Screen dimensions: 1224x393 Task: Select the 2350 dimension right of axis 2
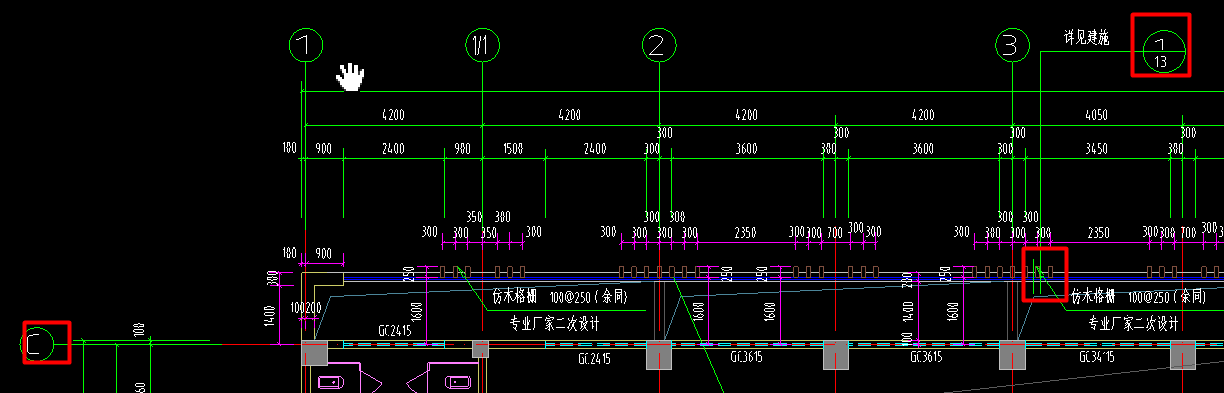[x=745, y=233]
